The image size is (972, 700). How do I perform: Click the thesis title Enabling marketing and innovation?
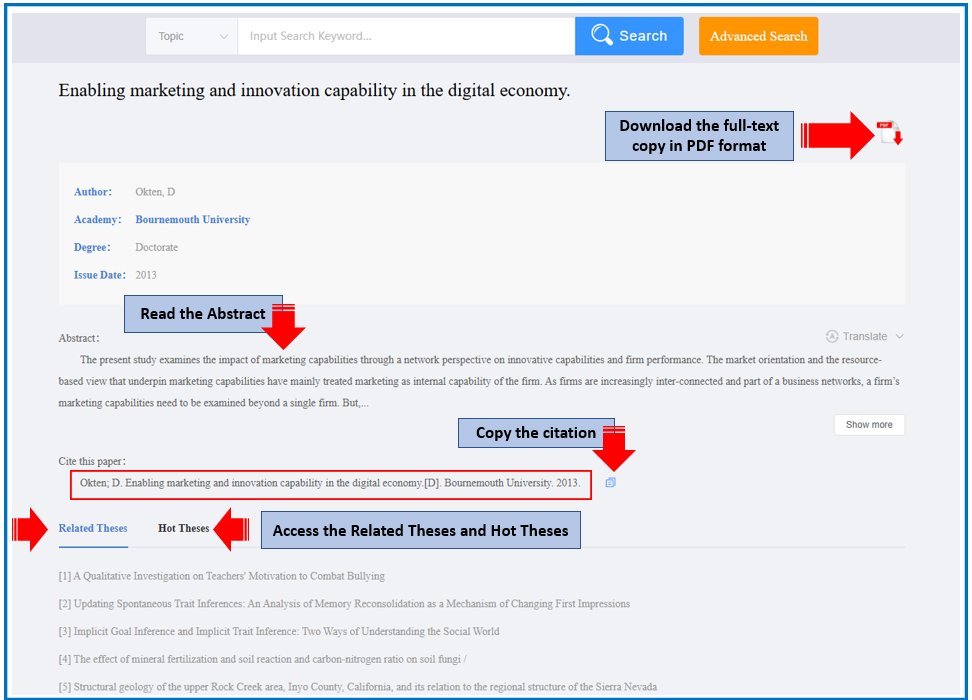[x=314, y=91]
